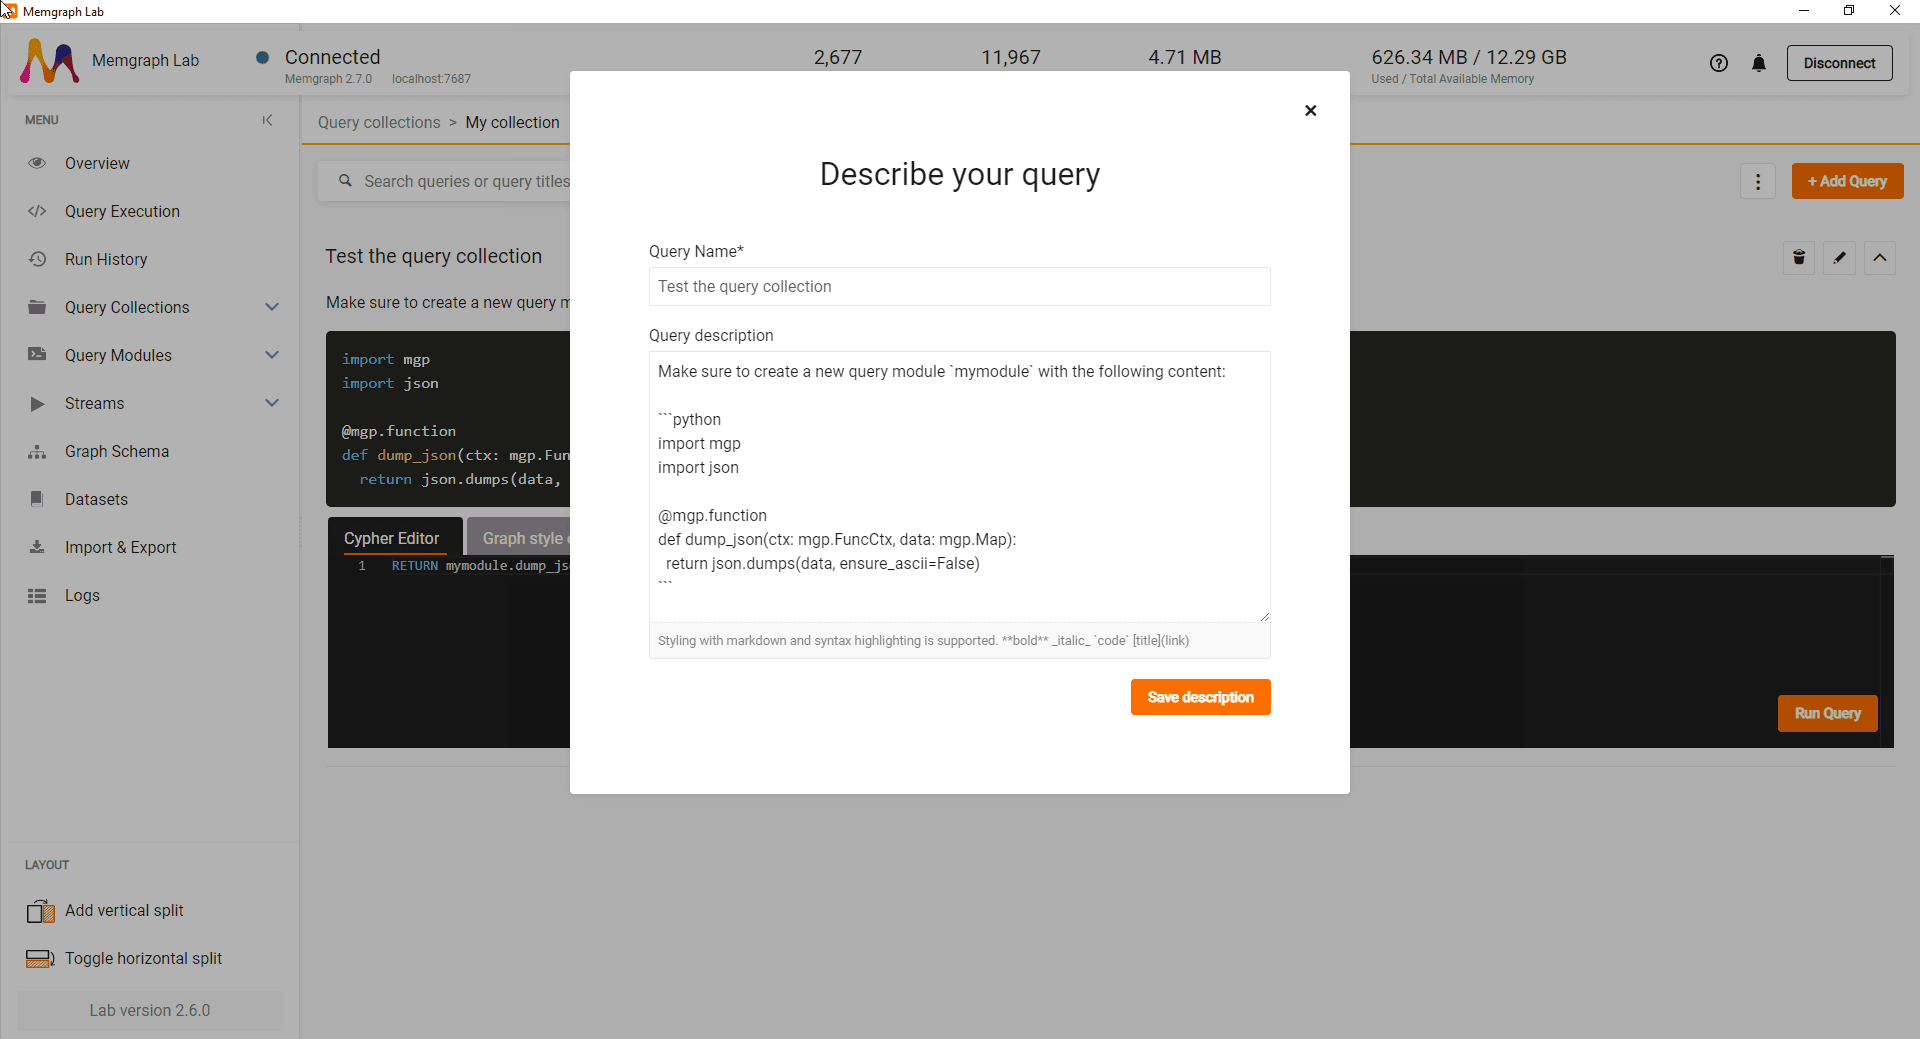Open the Overview menu item
1920x1039 pixels.
tap(97, 163)
